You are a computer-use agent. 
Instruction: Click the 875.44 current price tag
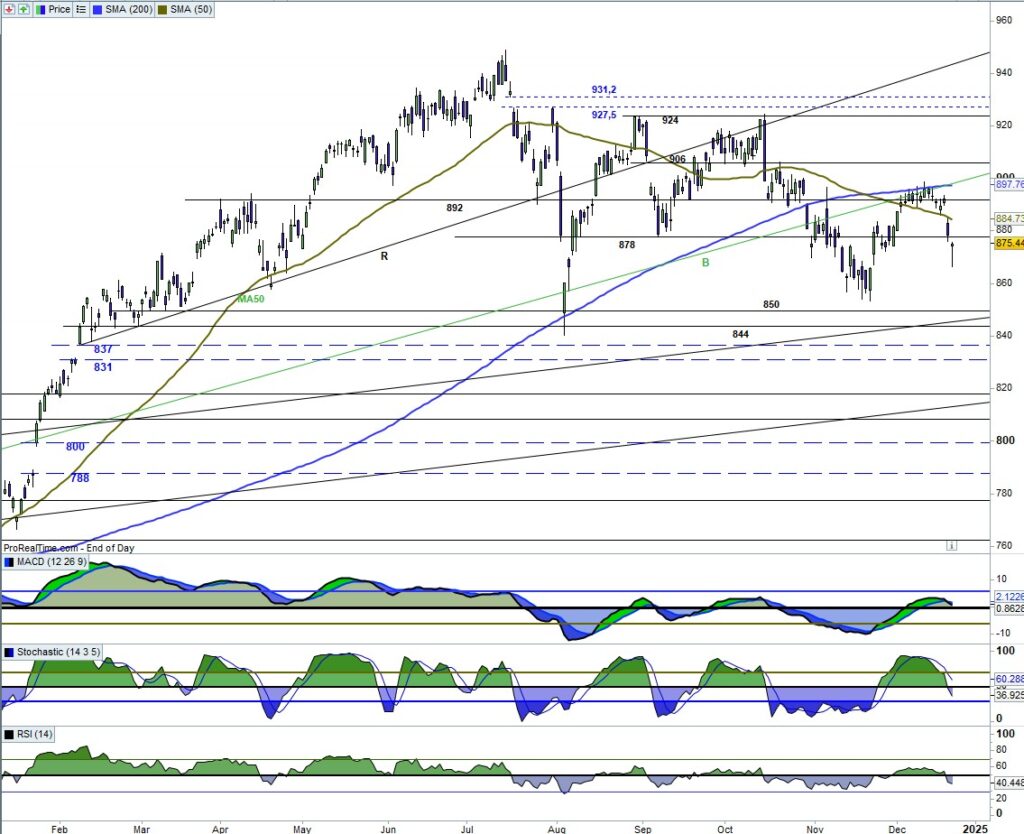1008,243
